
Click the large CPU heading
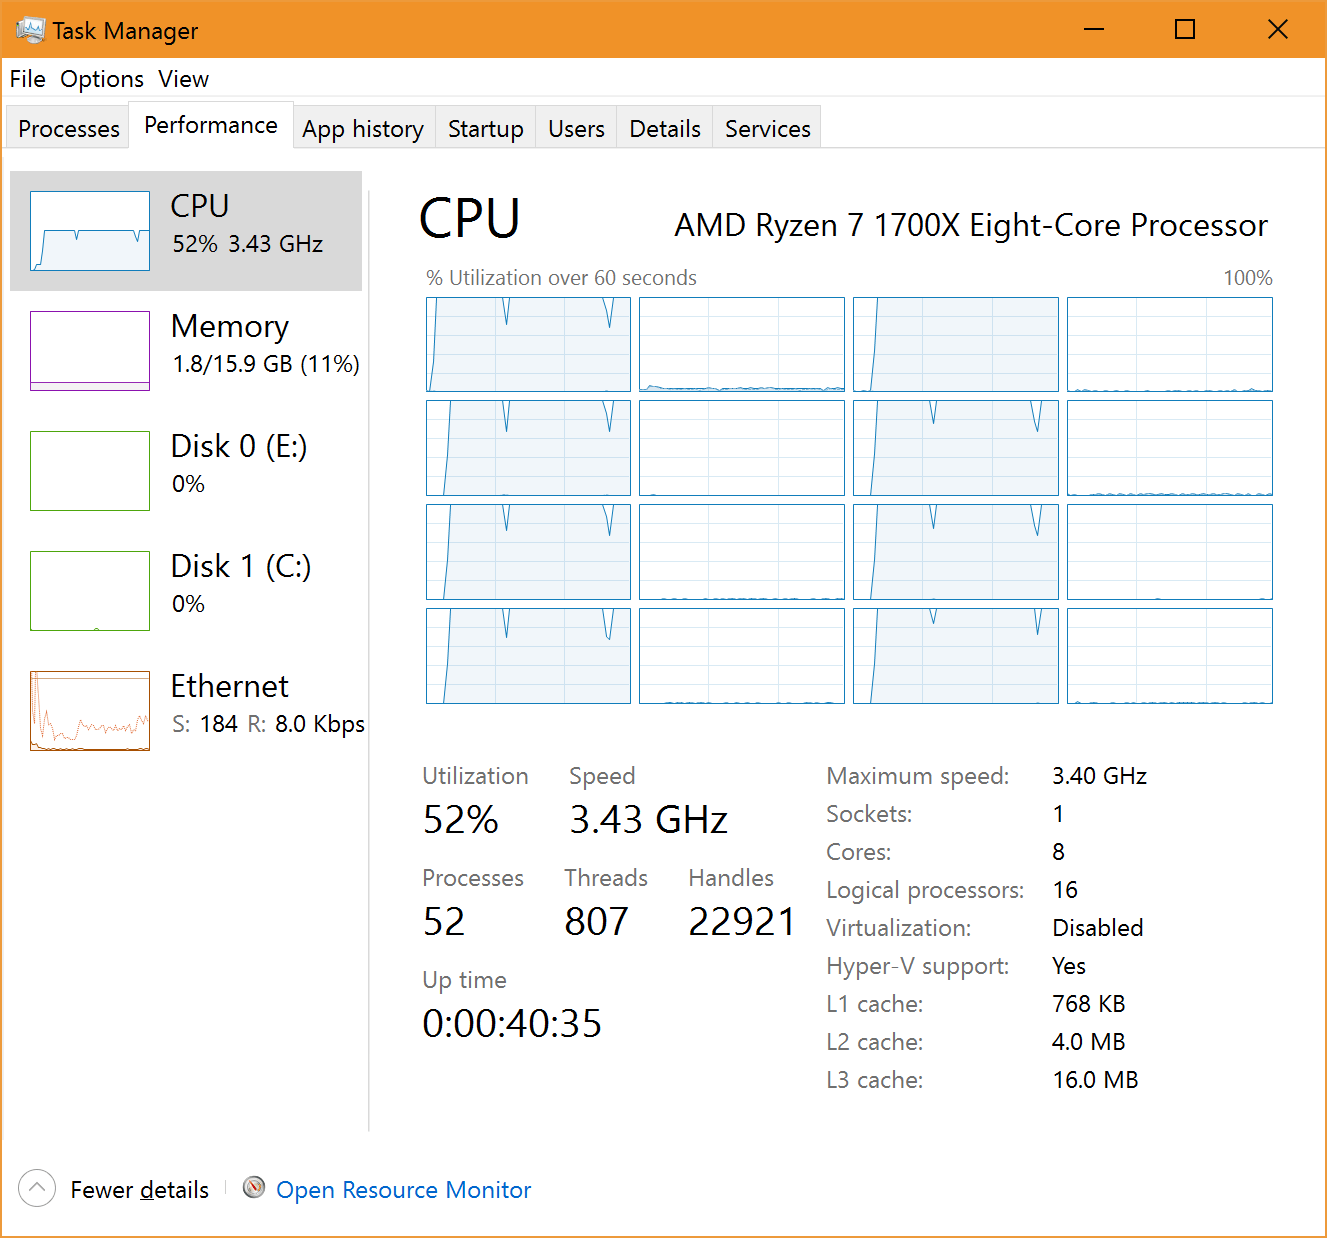click(x=470, y=218)
